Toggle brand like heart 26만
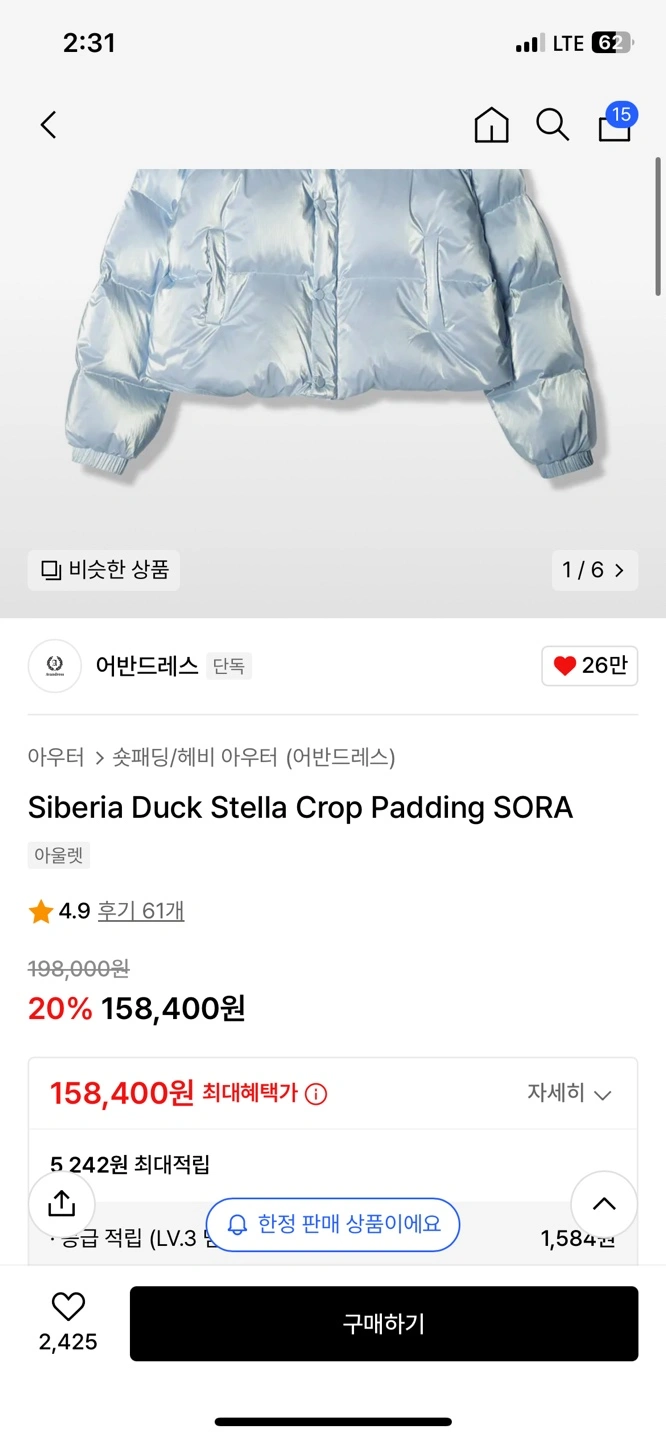The height and width of the screenshot is (1440, 666). [589, 666]
